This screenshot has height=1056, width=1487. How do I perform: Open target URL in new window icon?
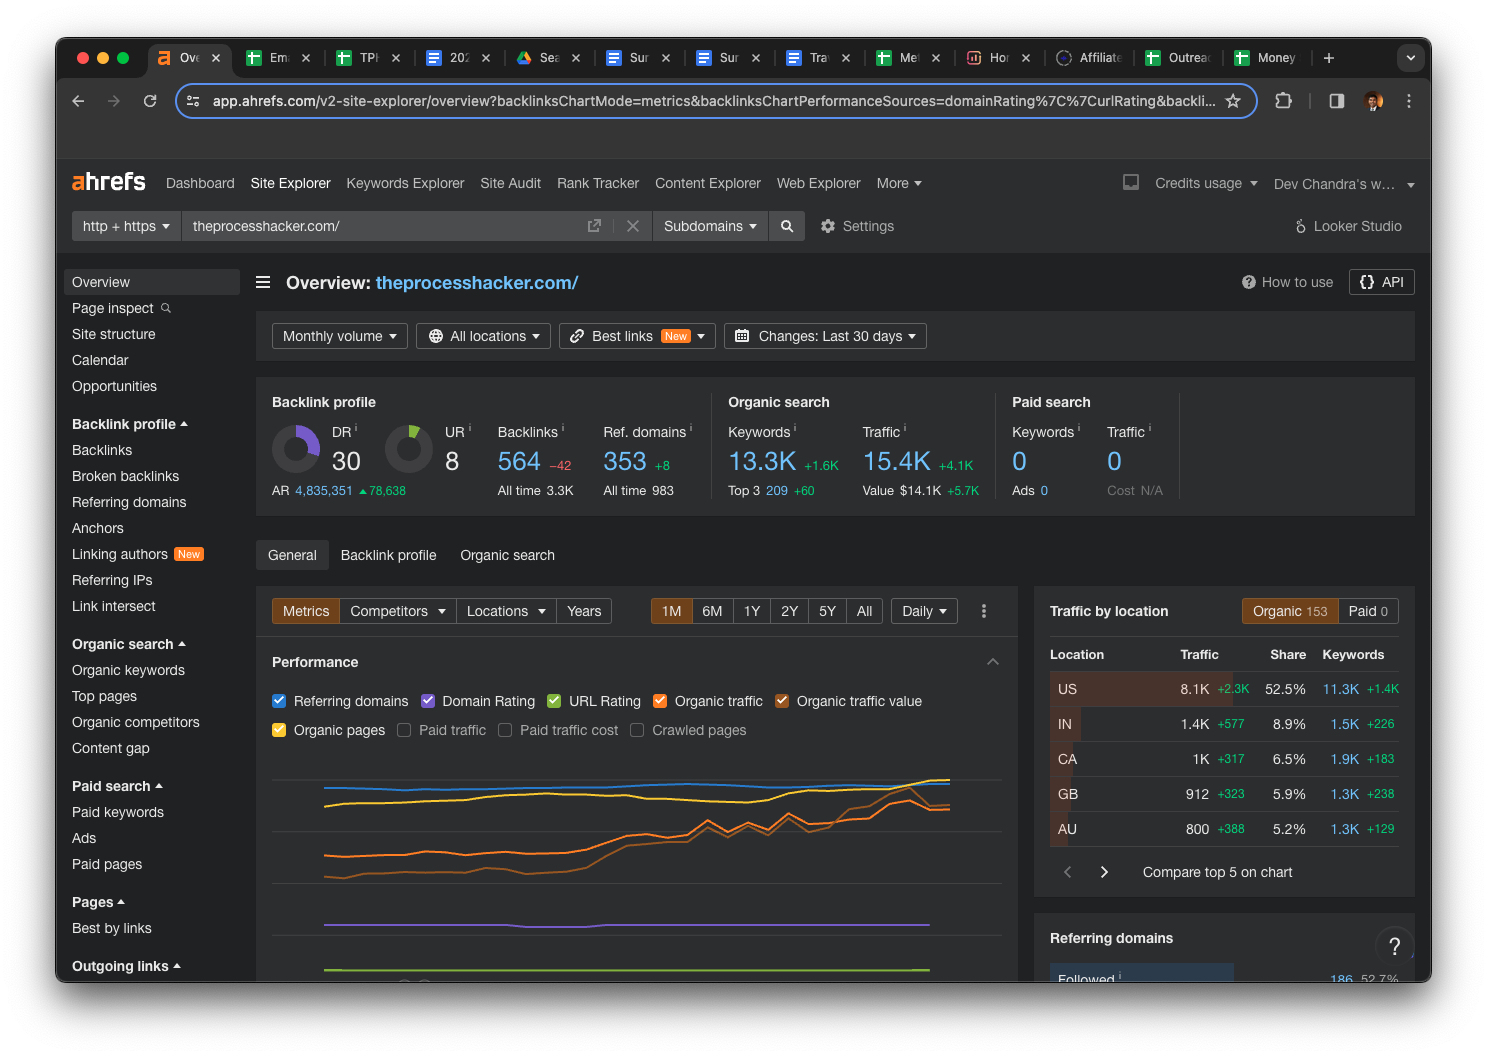(594, 226)
